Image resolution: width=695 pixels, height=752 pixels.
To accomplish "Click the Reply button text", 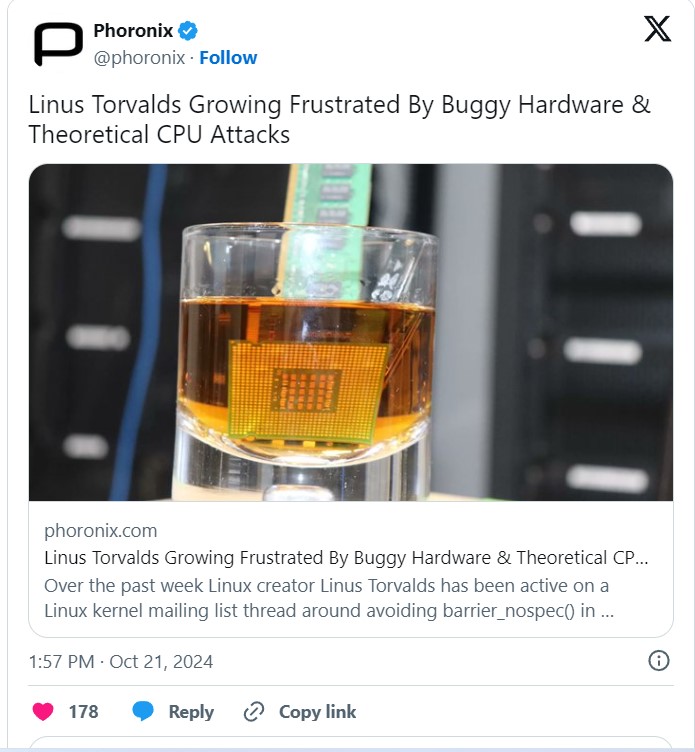I will [x=191, y=712].
